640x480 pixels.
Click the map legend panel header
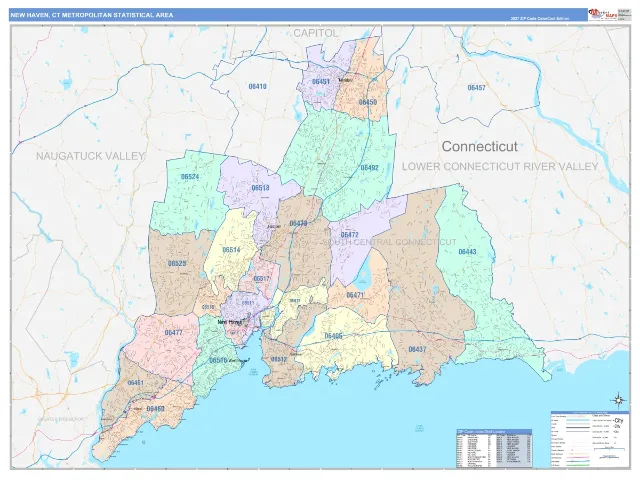coord(589,413)
